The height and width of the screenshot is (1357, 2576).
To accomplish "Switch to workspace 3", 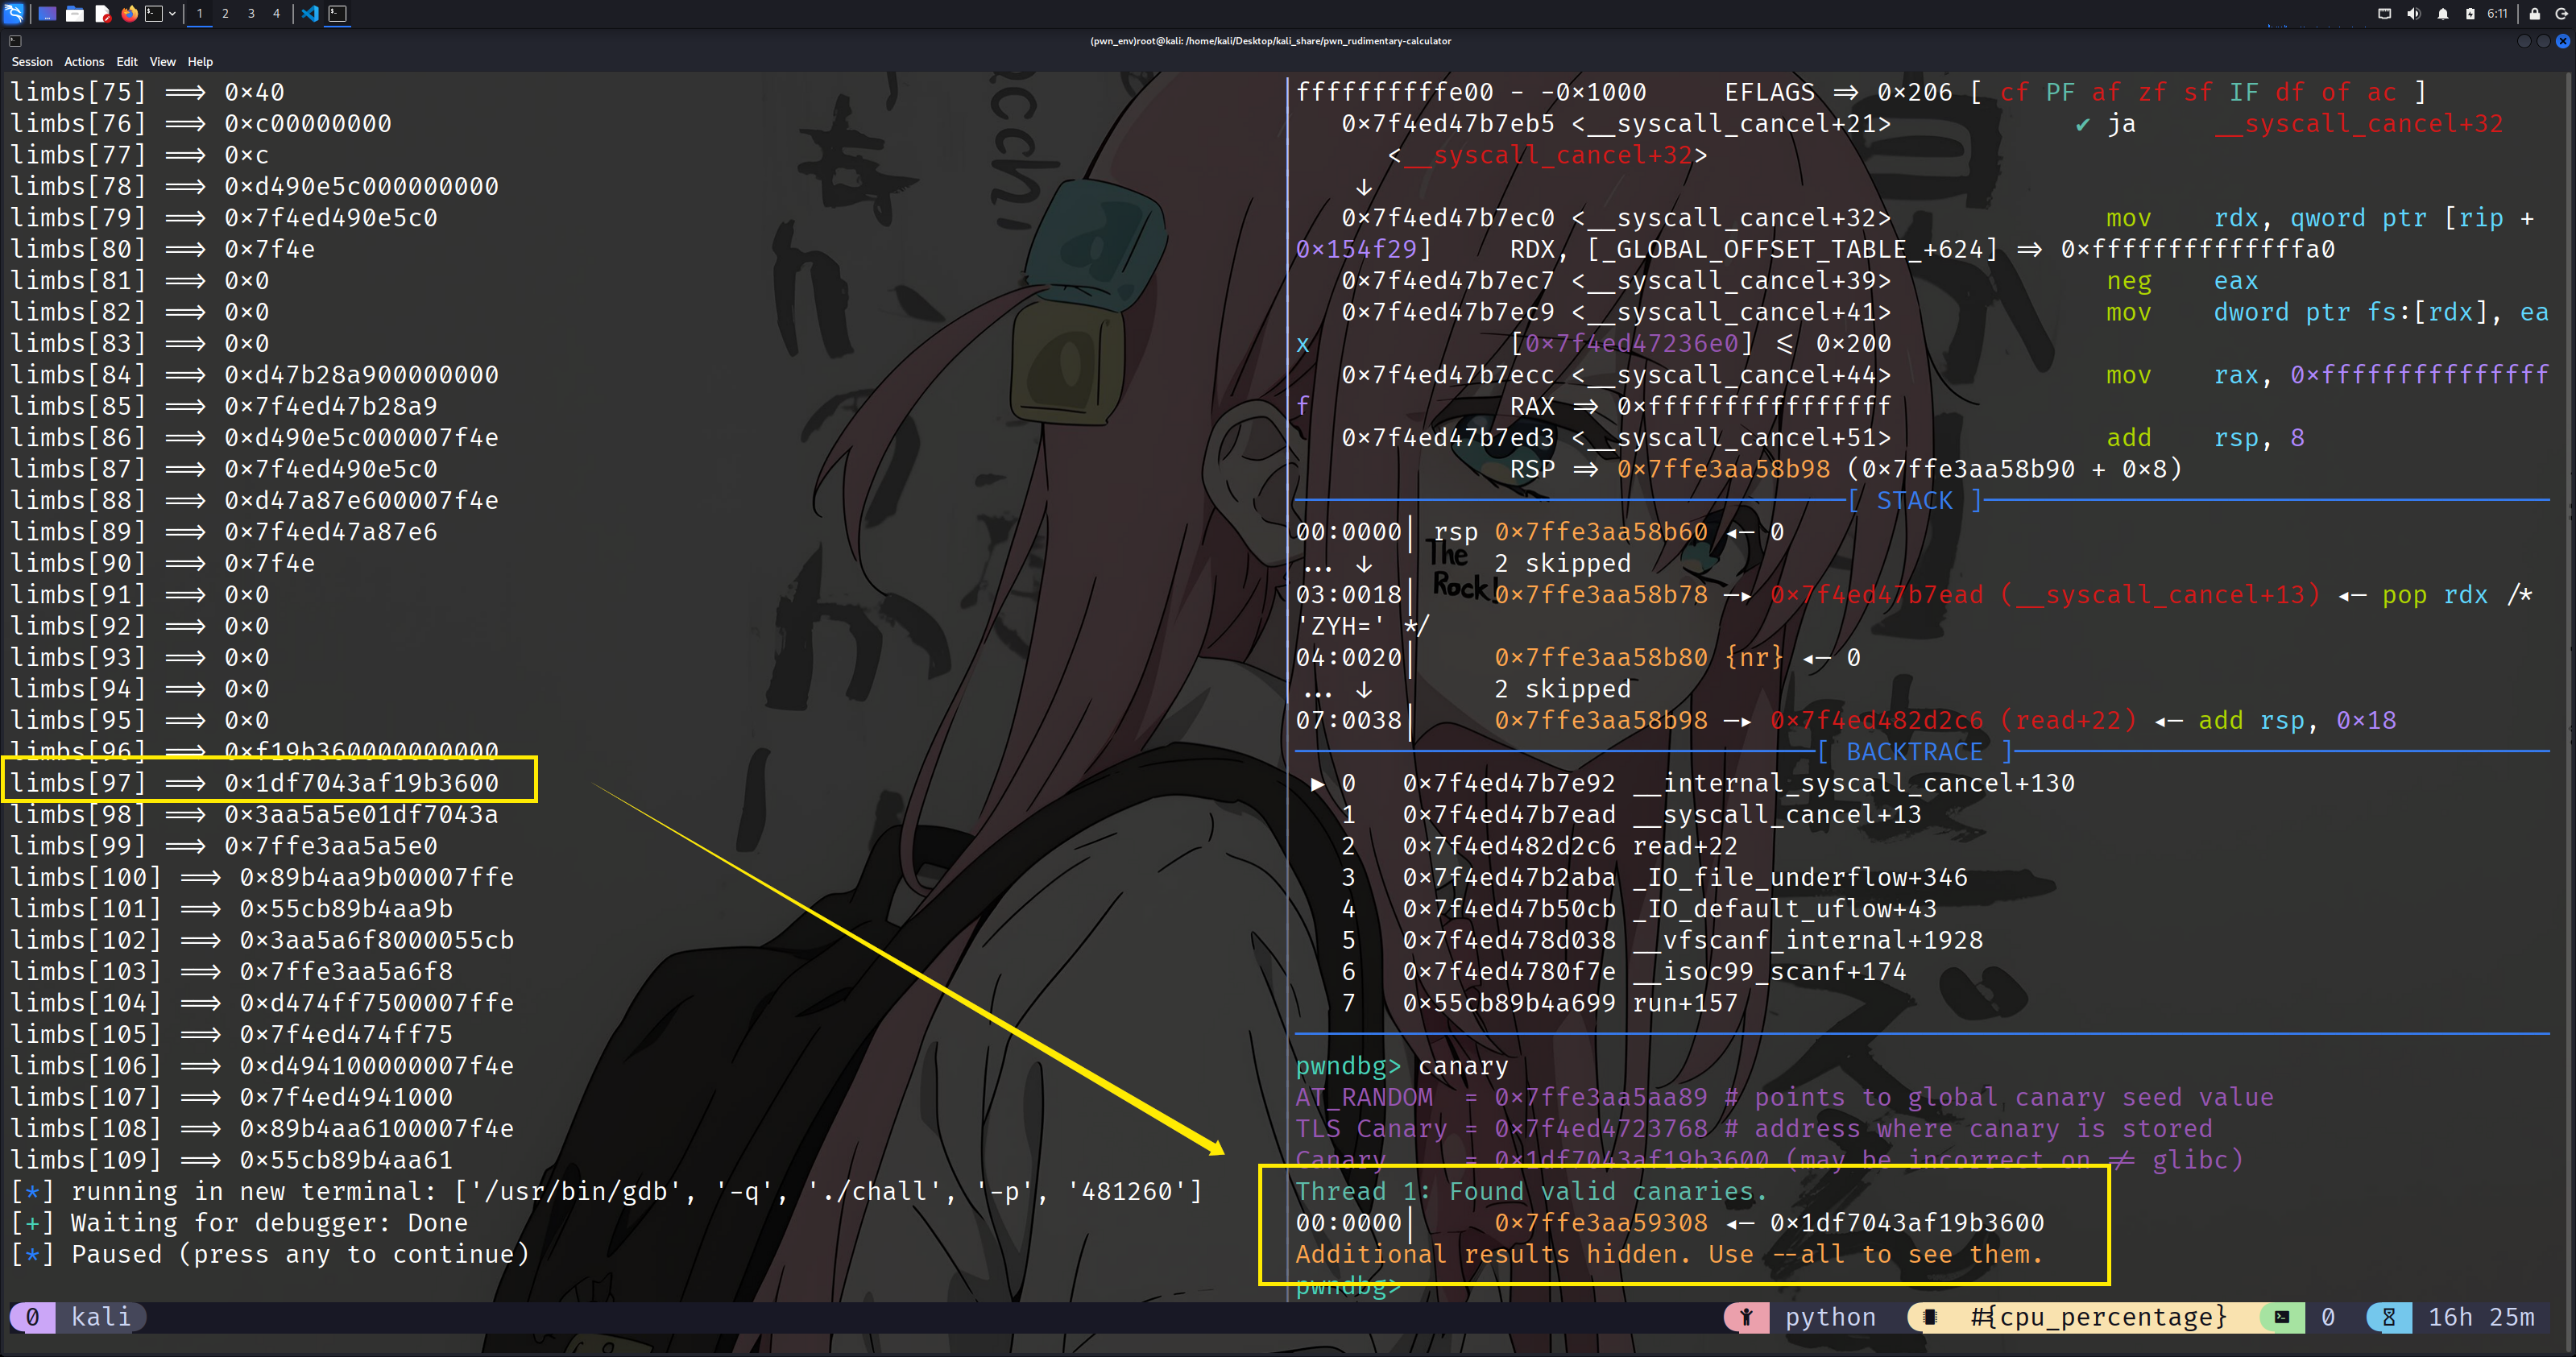I will [x=251, y=13].
